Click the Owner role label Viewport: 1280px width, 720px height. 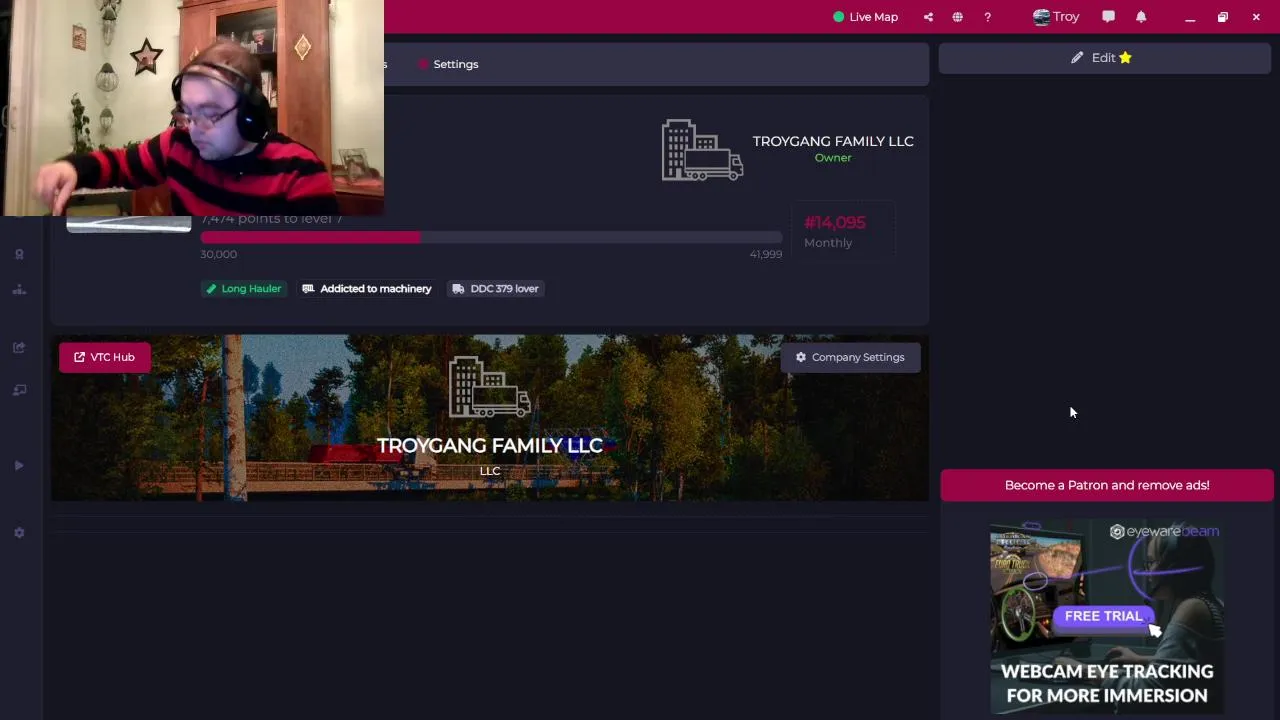pyautogui.click(x=833, y=158)
